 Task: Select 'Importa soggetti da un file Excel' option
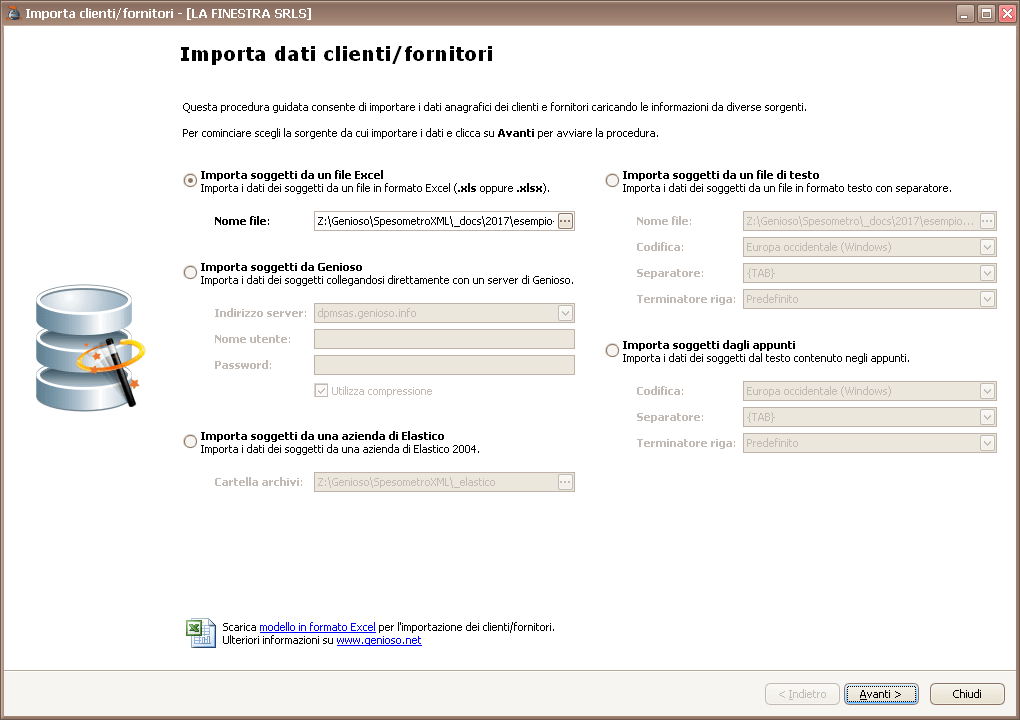(190, 180)
